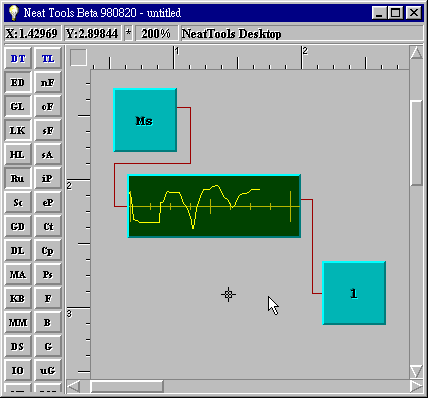Click the vertical scrollbar thumb
Viewport: 428px width, 398px height.
(416, 143)
